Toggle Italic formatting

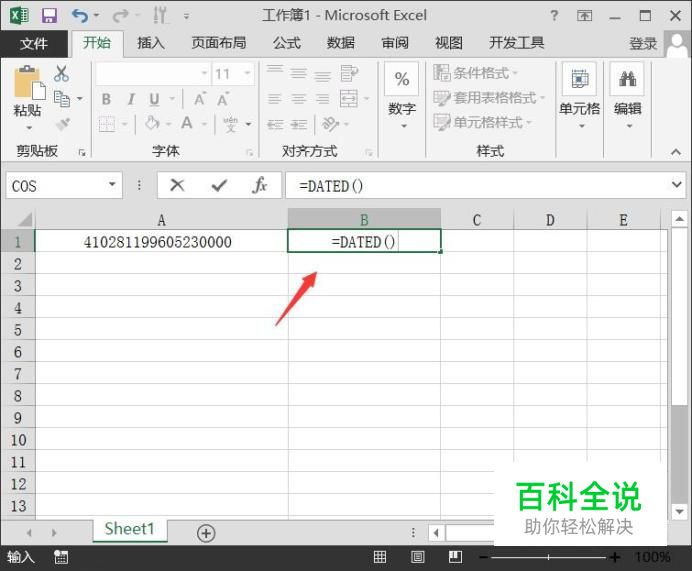coord(131,99)
